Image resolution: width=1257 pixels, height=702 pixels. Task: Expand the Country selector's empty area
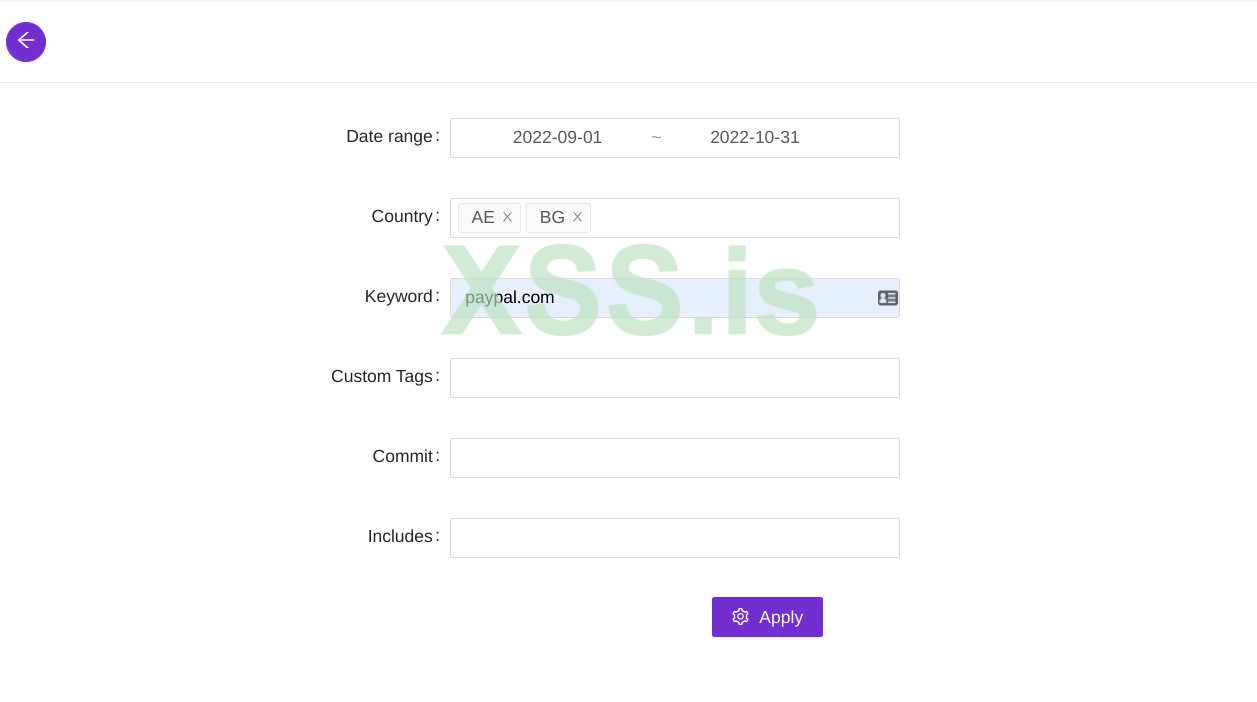tap(744, 218)
